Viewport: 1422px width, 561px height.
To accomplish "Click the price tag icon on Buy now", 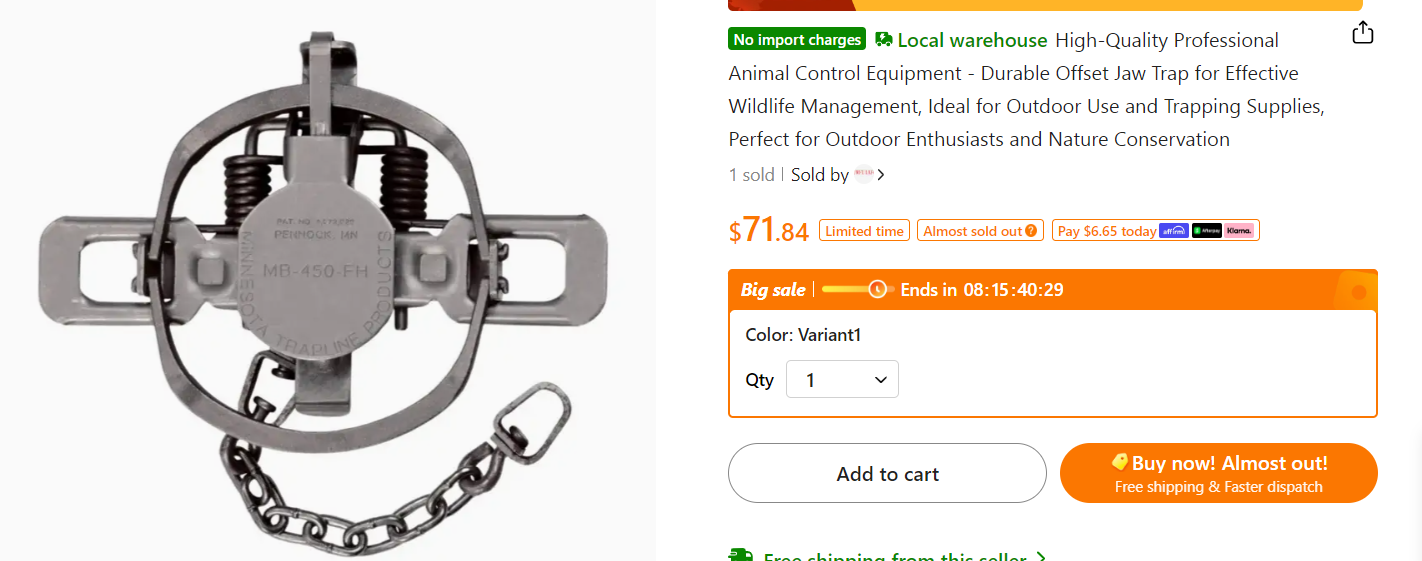I will (x=1120, y=462).
